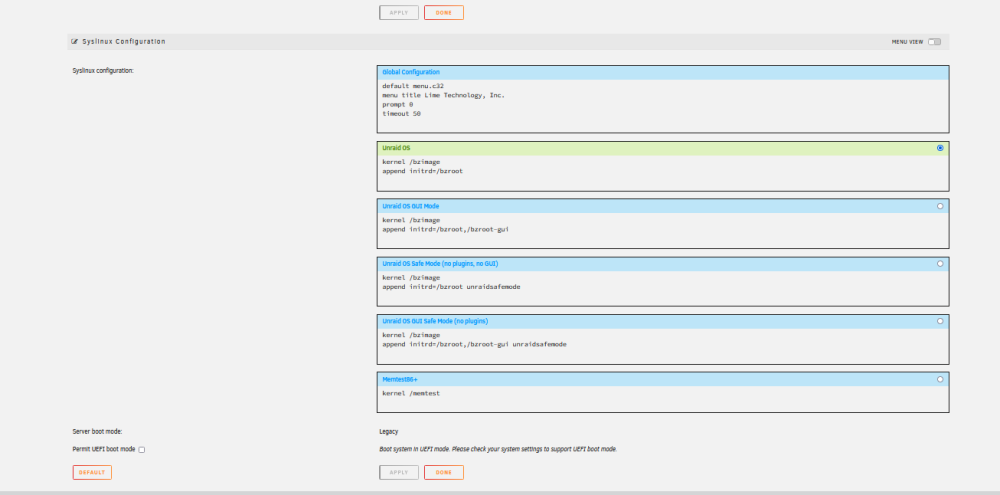
Task: Select Unraid OS GUI Safe Mode (no plugins) radio
Action: [x=940, y=321]
